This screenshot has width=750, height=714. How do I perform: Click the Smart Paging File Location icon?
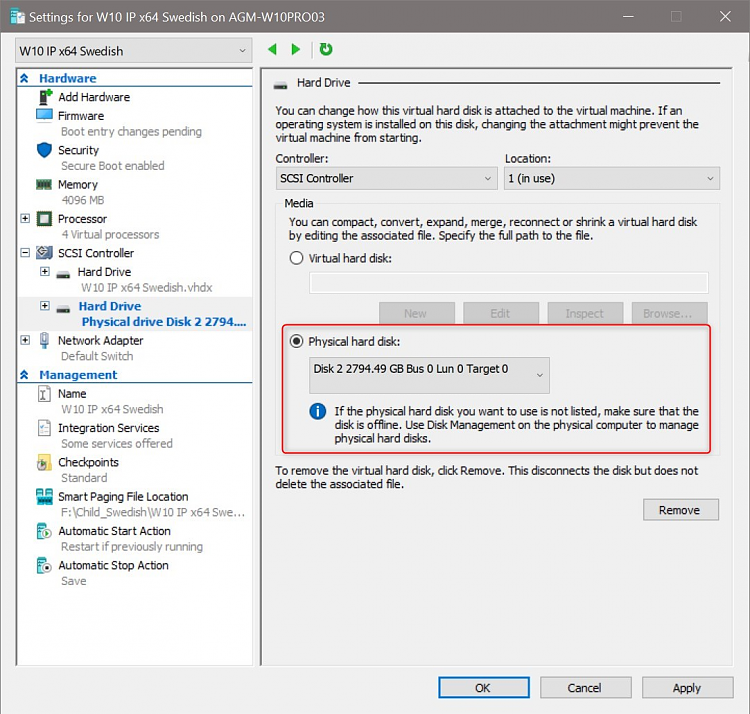click(44, 497)
